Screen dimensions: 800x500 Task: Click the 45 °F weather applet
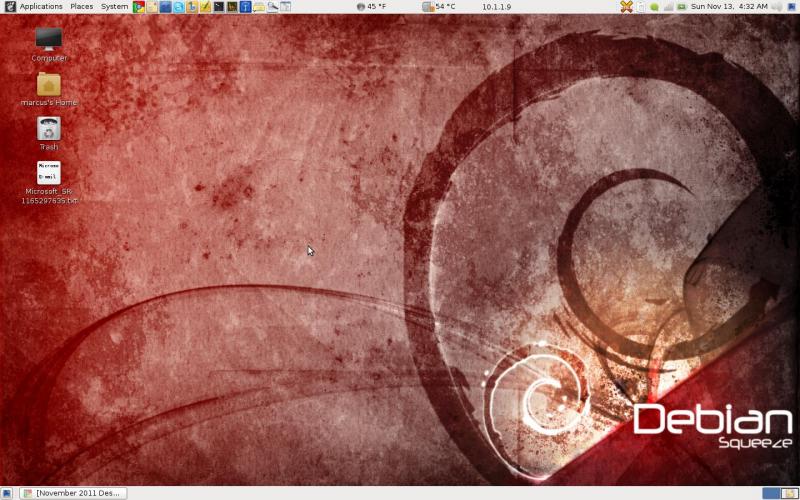click(x=371, y=7)
